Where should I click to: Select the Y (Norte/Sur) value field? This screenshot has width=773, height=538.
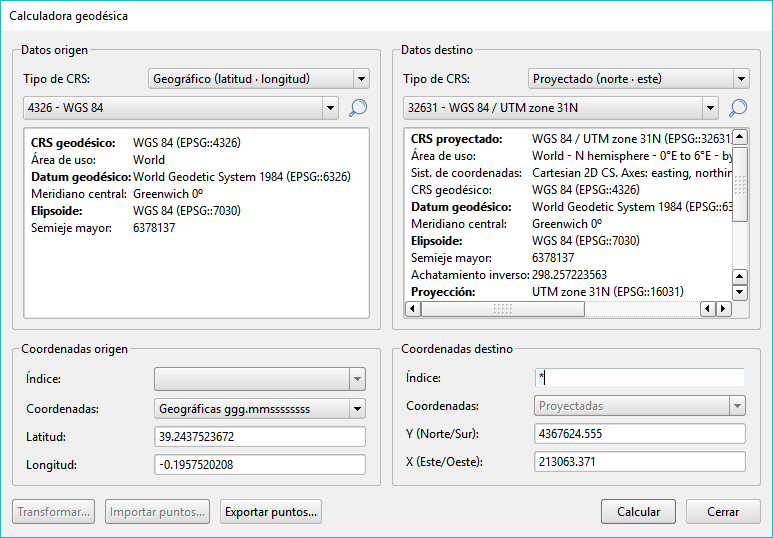(x=640, y=434)
